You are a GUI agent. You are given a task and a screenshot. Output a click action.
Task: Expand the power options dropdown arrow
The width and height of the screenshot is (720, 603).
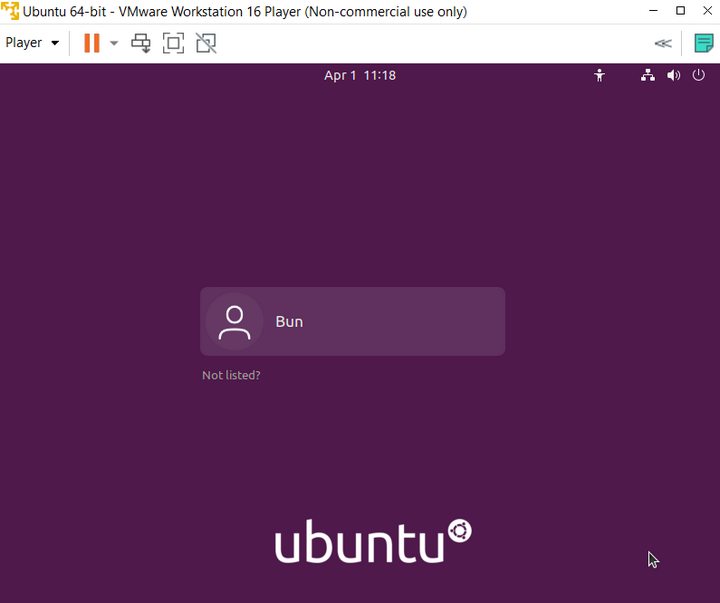point(114,43)
